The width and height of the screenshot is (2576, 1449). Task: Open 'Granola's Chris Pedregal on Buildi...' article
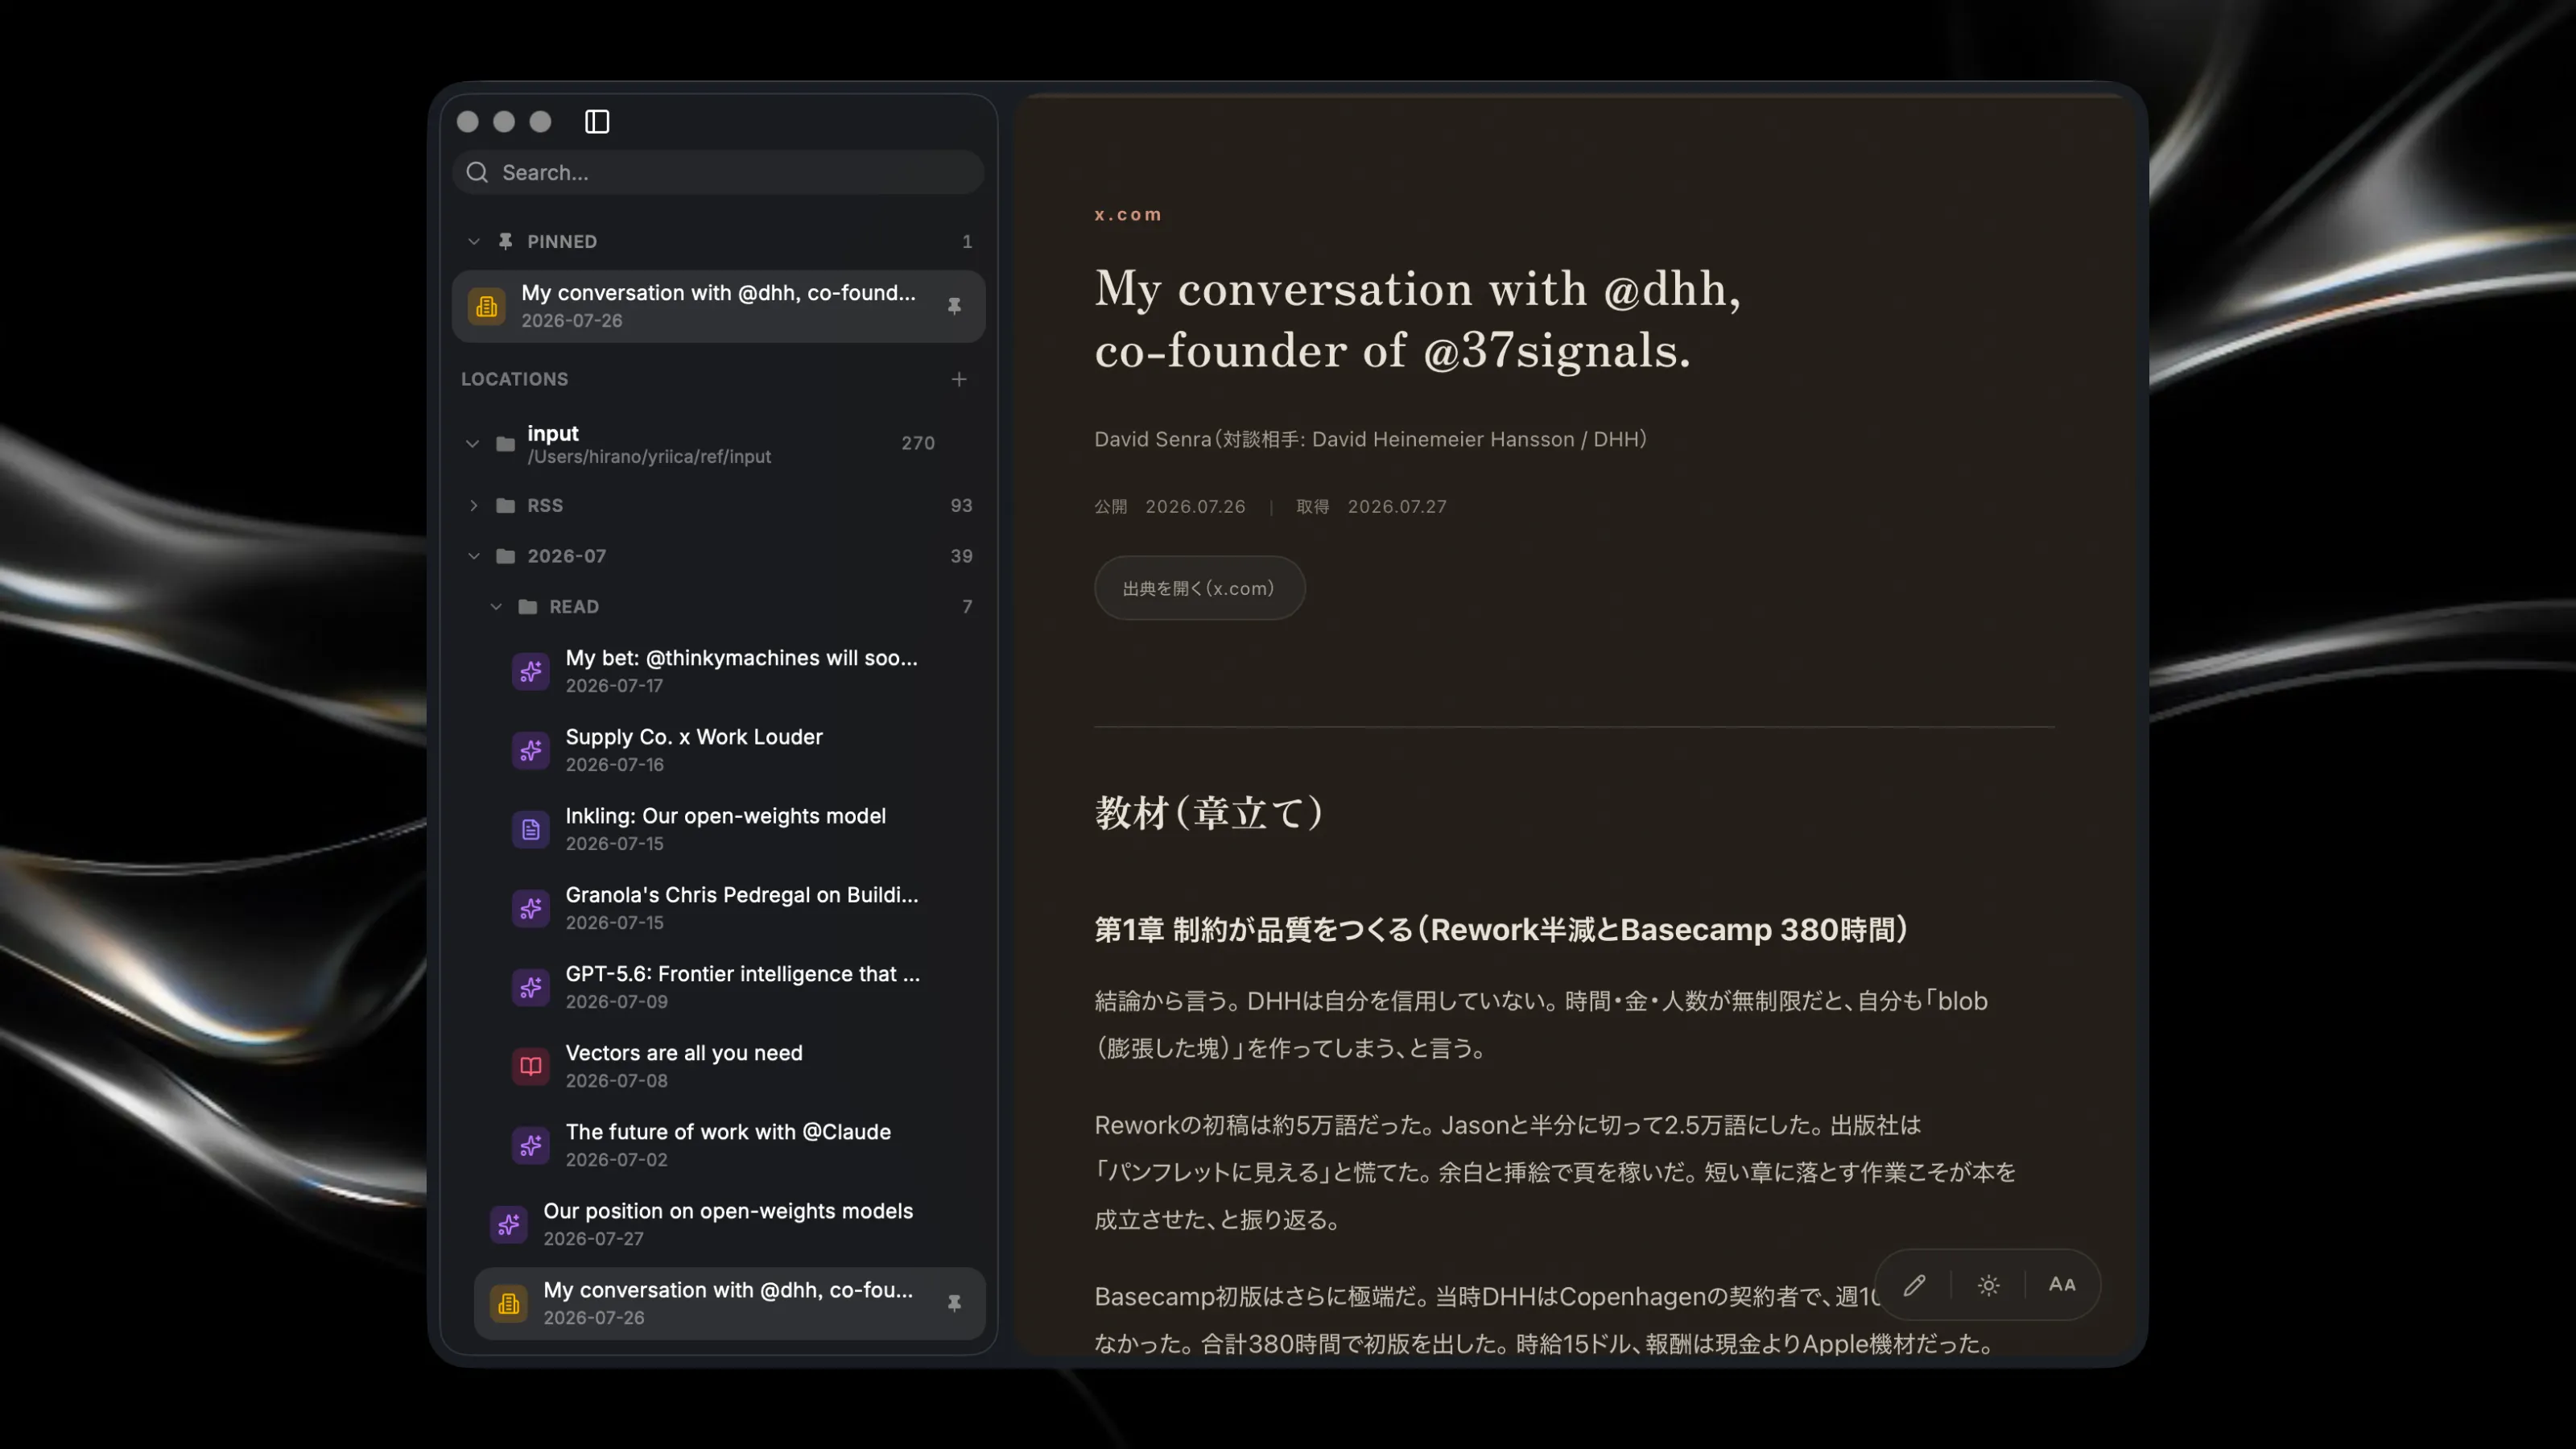[x=740, y=908]
